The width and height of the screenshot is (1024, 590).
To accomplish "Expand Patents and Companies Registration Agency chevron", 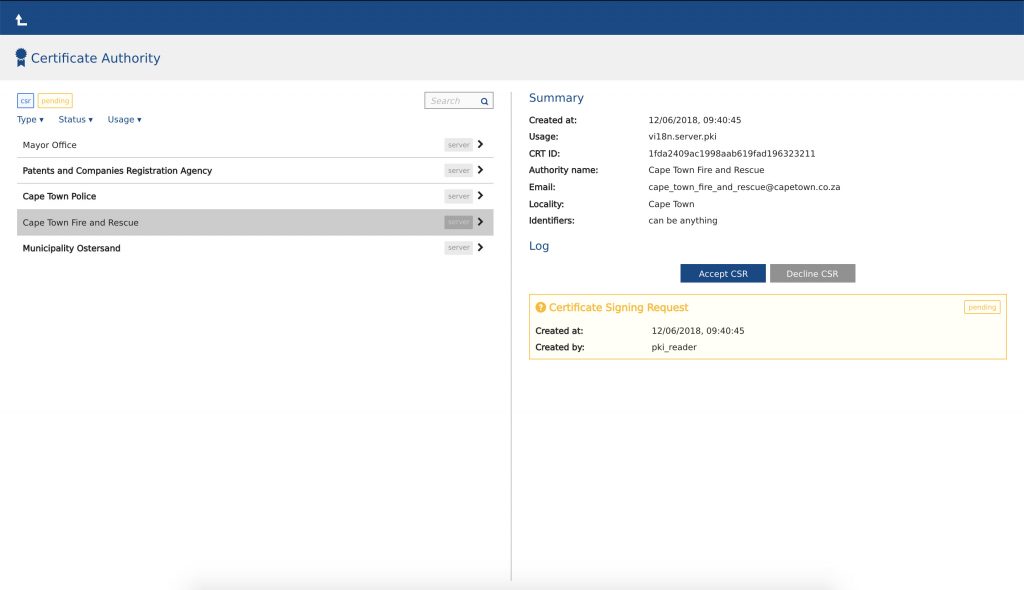I will coord(481,170).
